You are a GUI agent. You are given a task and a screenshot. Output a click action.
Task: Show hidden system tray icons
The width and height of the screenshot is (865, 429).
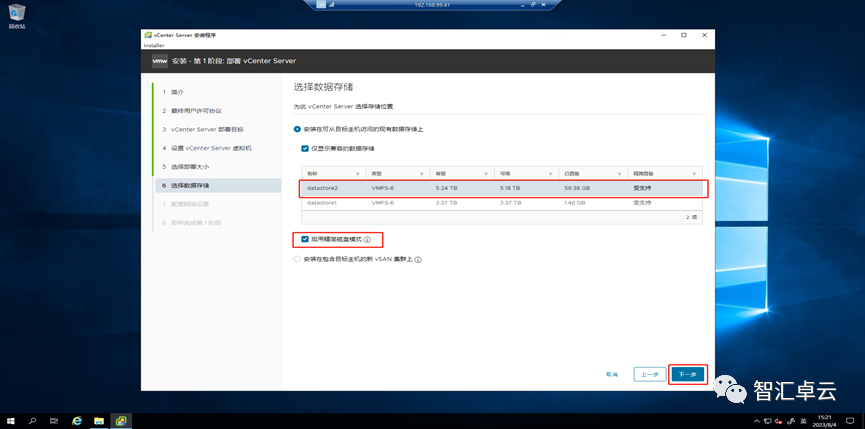(x=759, y=421)
